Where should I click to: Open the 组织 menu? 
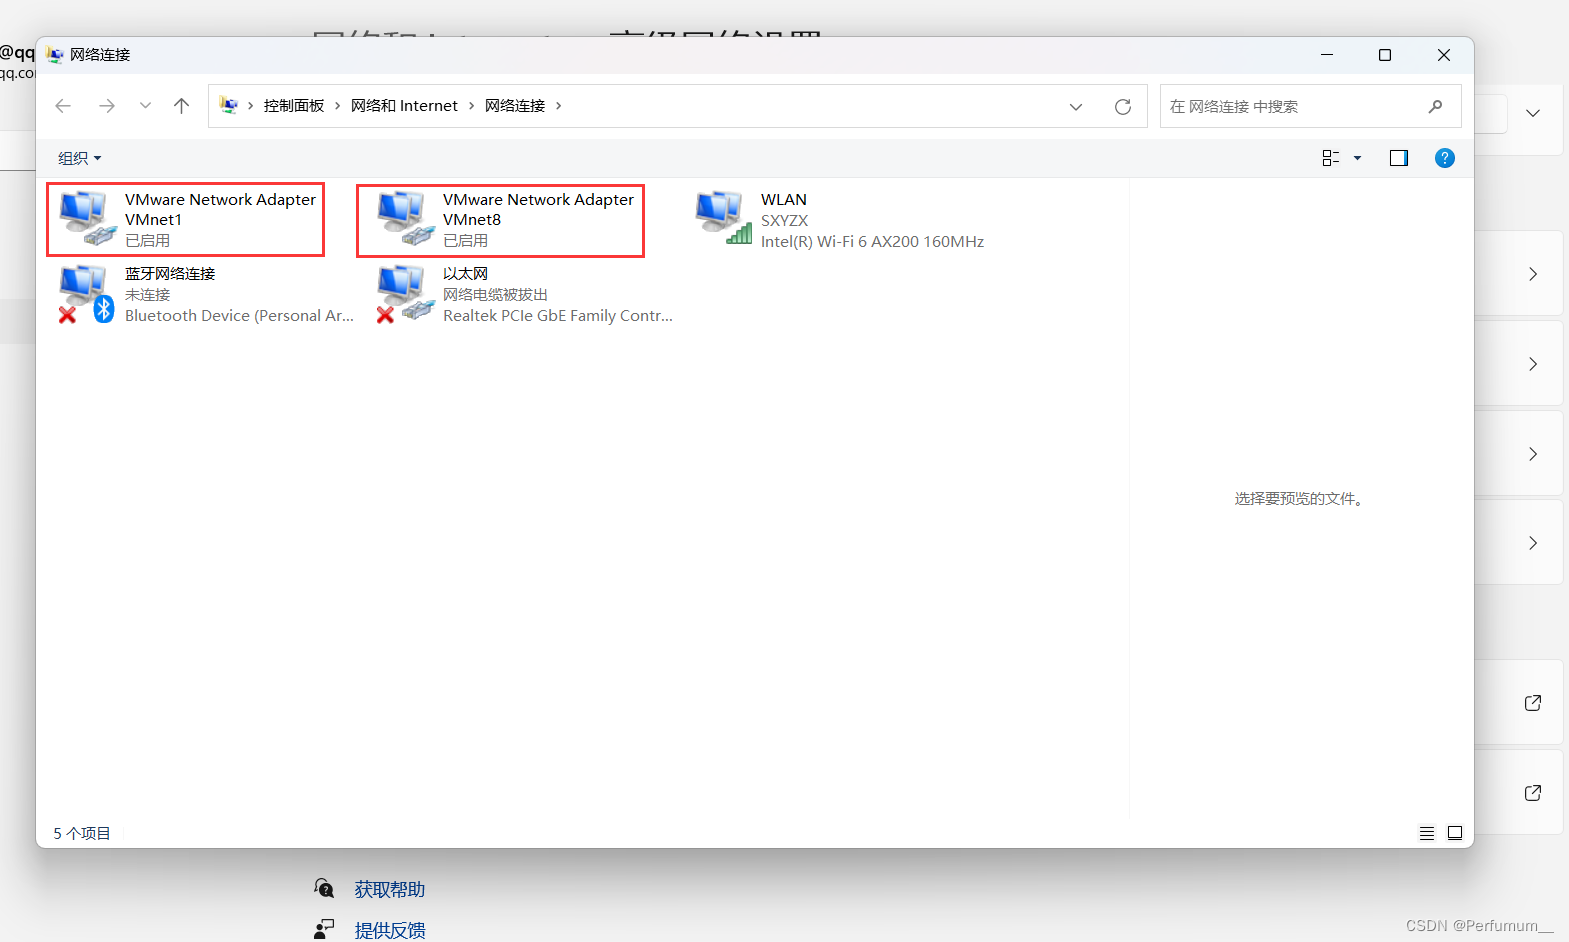[79, 158]
